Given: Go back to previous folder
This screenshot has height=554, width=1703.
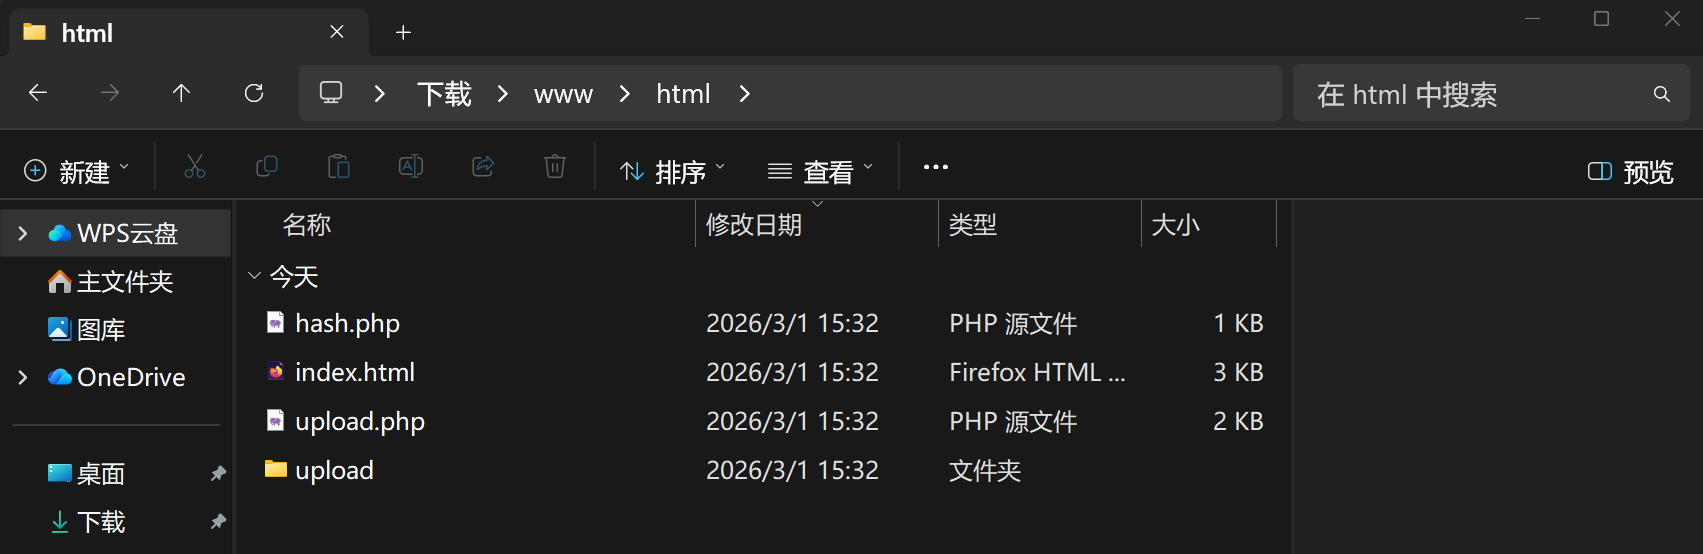Looking at the screenshot, I should click(x=38, y=93).
